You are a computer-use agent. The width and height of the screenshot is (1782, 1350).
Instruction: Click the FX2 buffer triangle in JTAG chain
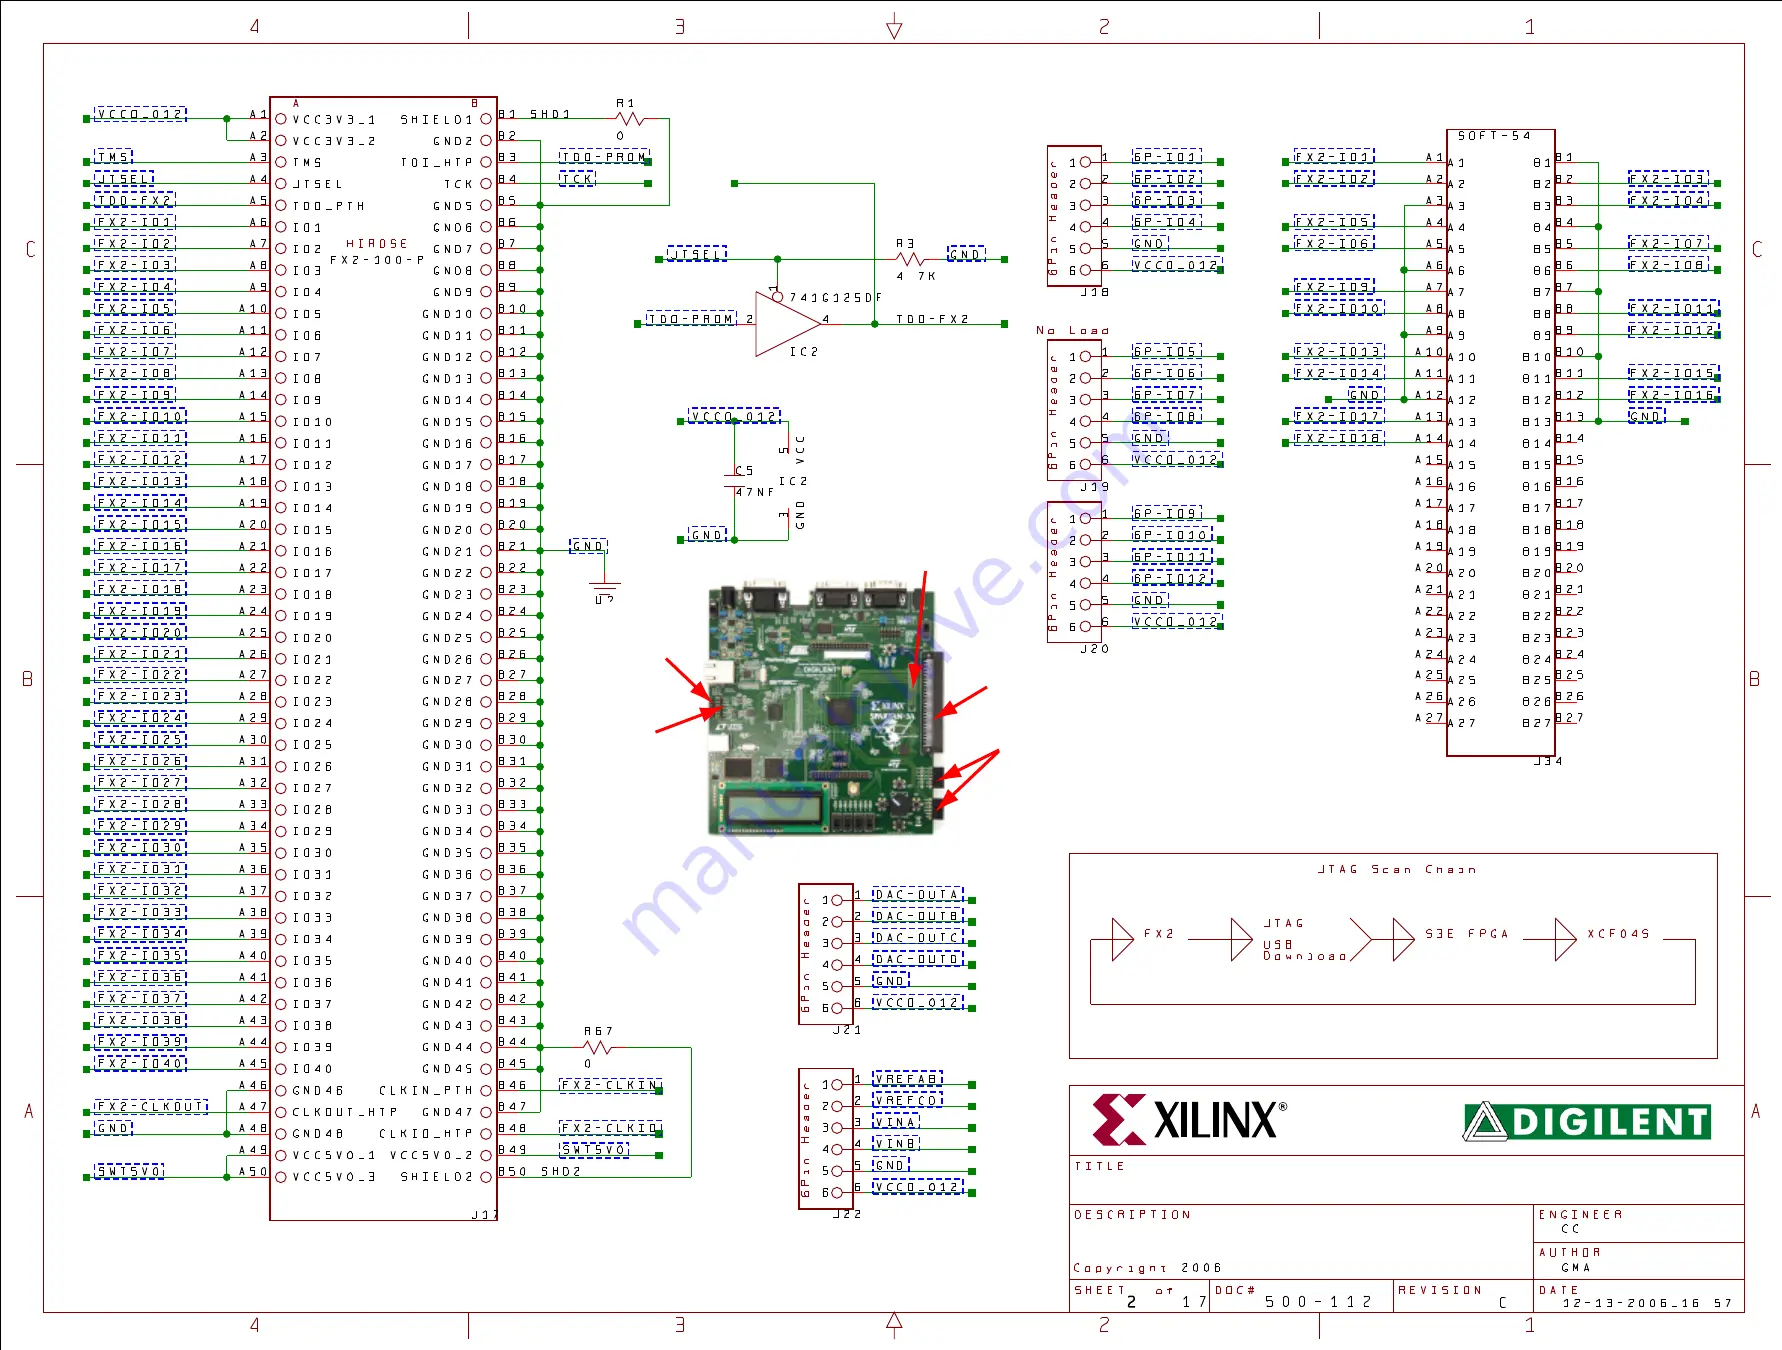click(1123, 940)
